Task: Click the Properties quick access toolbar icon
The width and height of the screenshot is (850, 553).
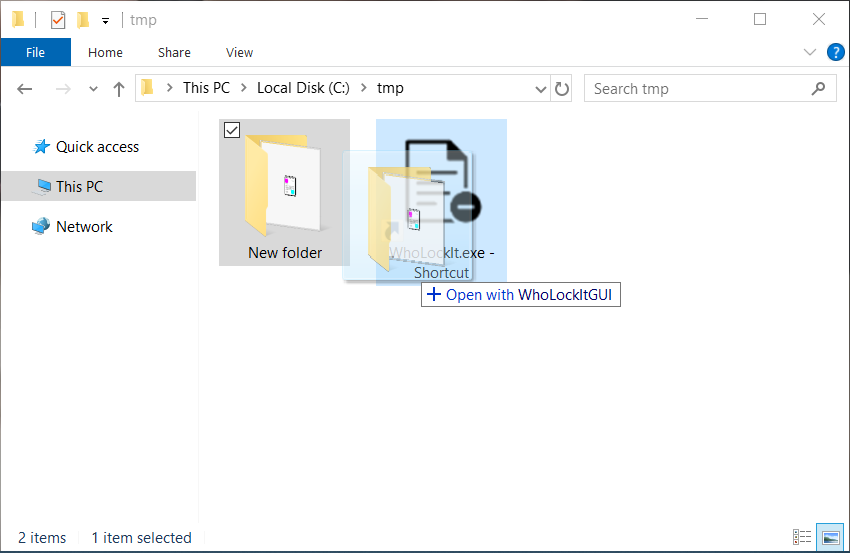Action: point(57,21)
